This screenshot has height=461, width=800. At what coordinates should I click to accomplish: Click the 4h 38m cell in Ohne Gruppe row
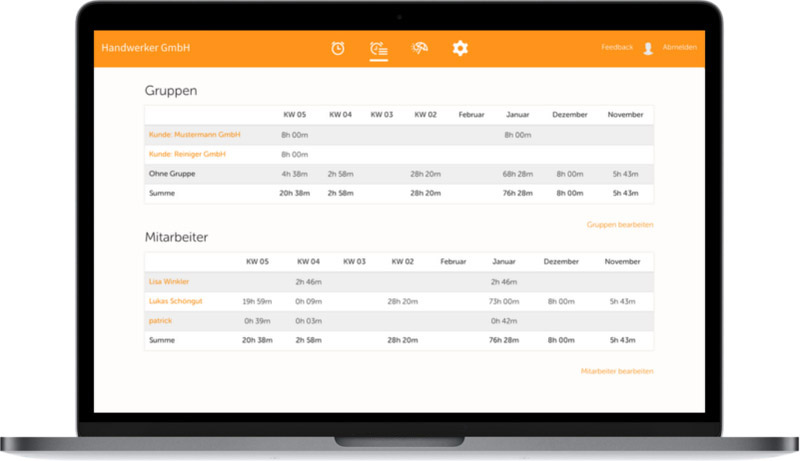pos(294,174)
